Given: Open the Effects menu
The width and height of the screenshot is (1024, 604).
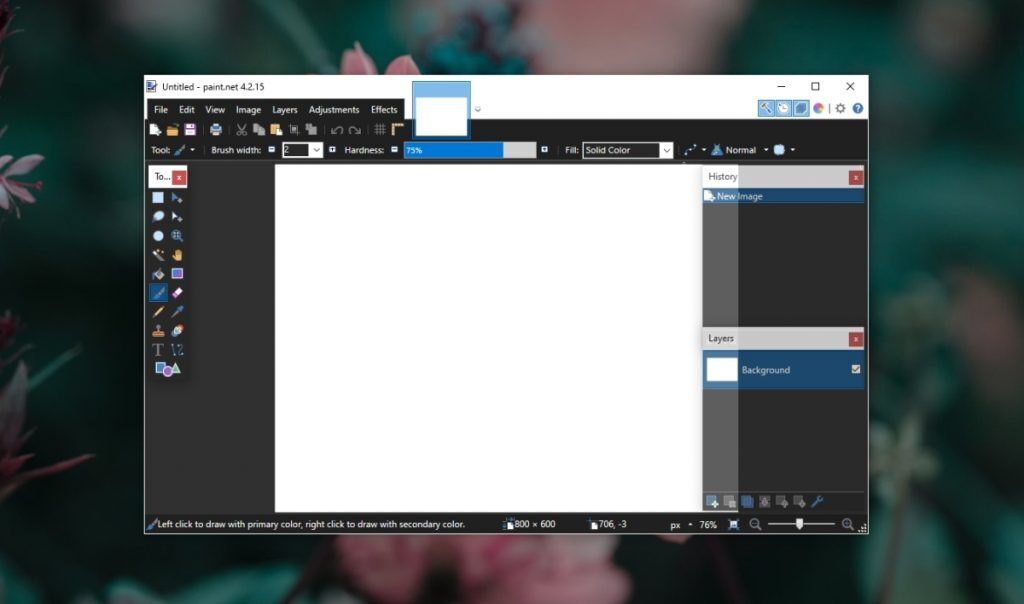Looking at the screenshot, I should click(x=384, y=110).
